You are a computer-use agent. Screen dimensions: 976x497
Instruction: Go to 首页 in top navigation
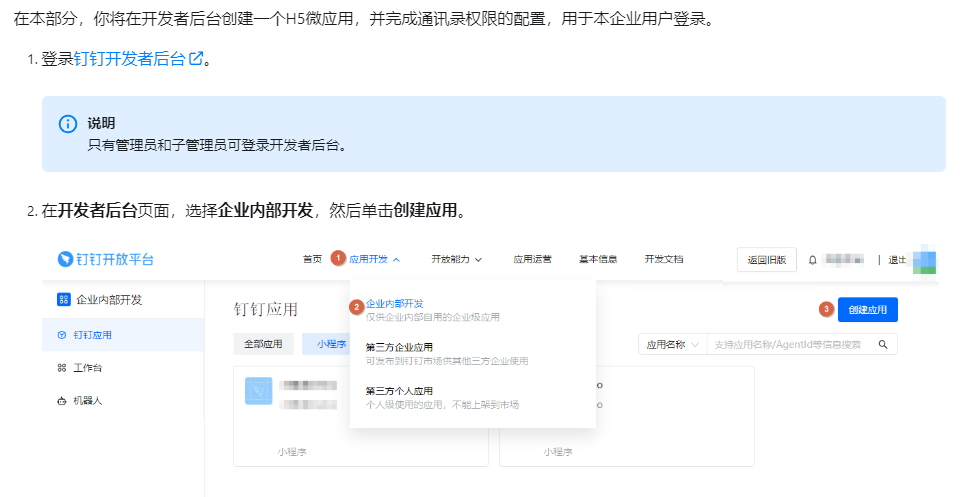click(x=312, y=259)
